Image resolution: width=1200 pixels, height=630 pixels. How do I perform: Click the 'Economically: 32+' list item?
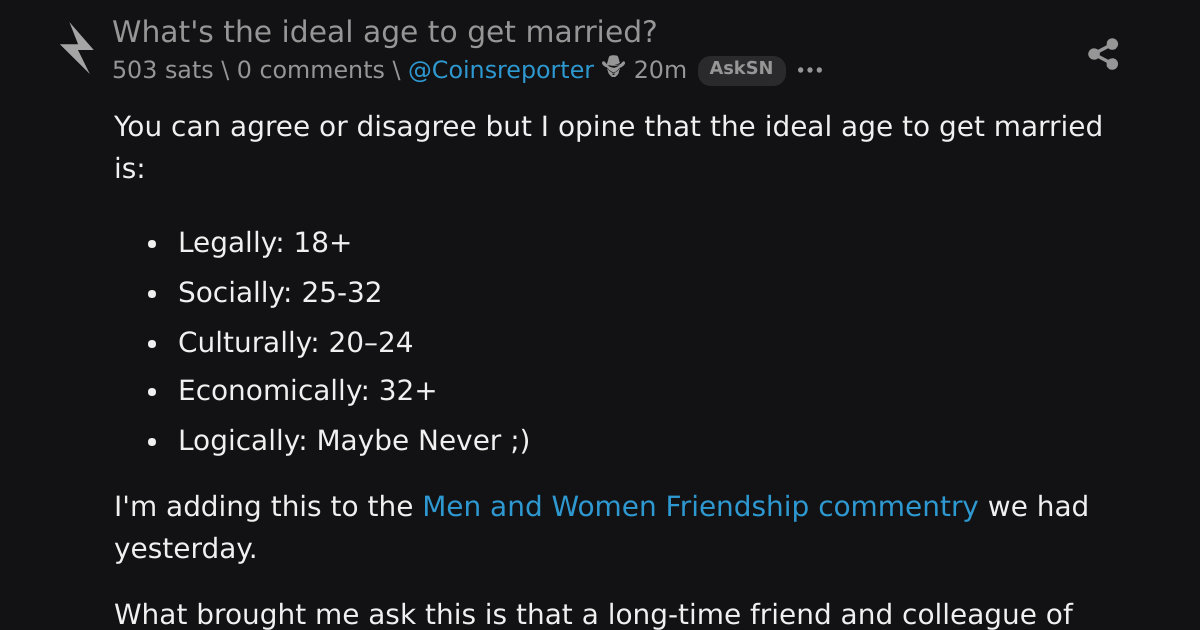pyautogui.click(x=307, y=391)
